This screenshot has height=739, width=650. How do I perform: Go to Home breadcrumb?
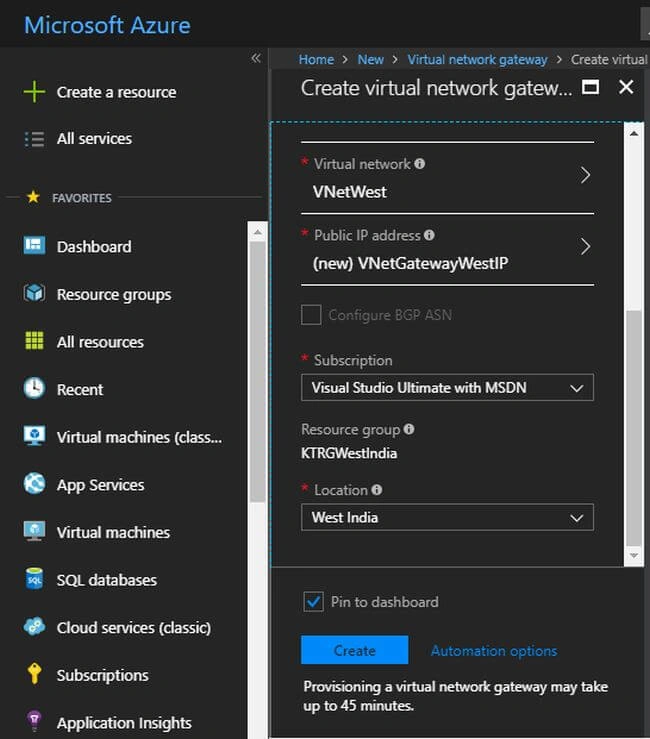point(316,60)
